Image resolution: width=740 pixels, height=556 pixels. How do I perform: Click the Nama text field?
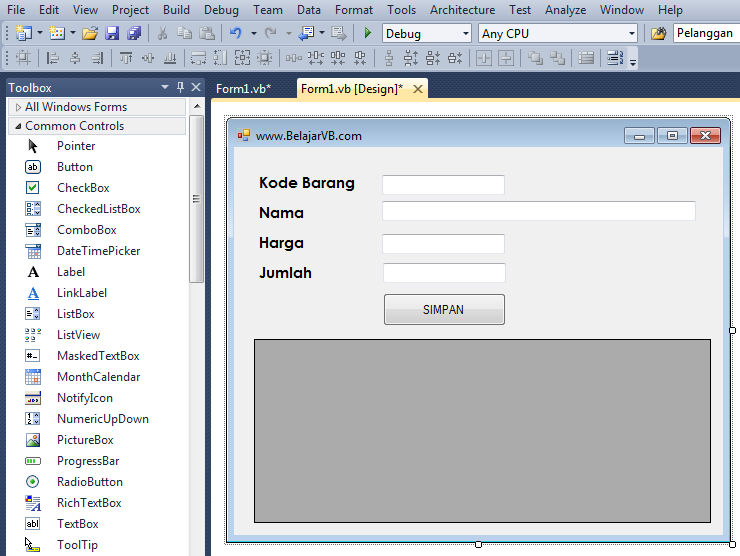[x=538, y=211]
